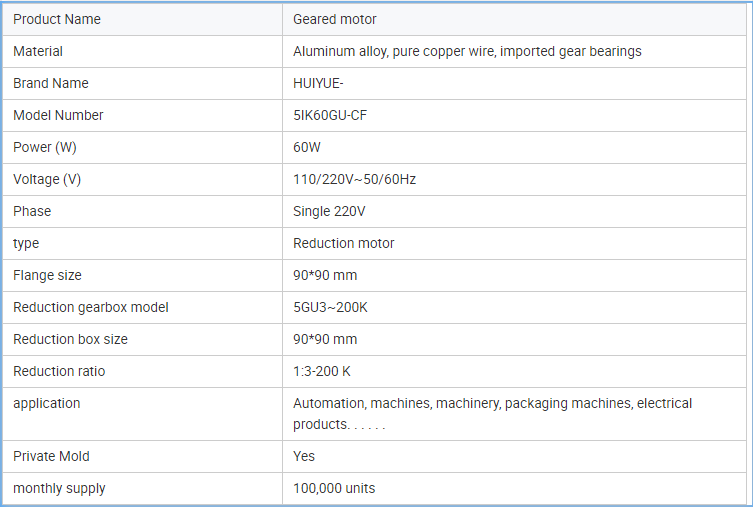Click the aluminum alloy material description
753x507 pixels.
(x=467, y=51)
